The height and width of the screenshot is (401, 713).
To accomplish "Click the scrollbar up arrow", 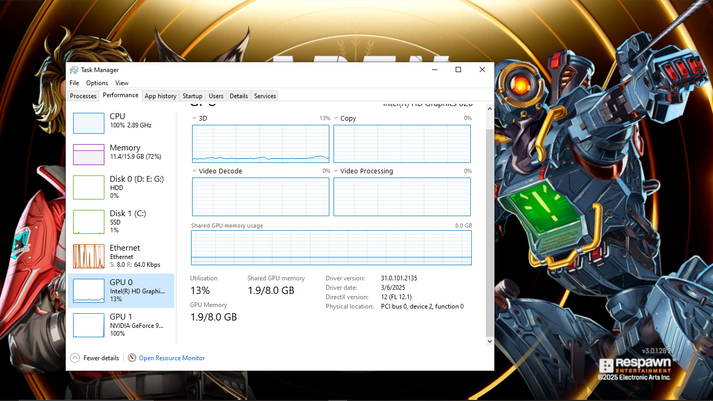I will pyautogui.click(x=489, y=109).
